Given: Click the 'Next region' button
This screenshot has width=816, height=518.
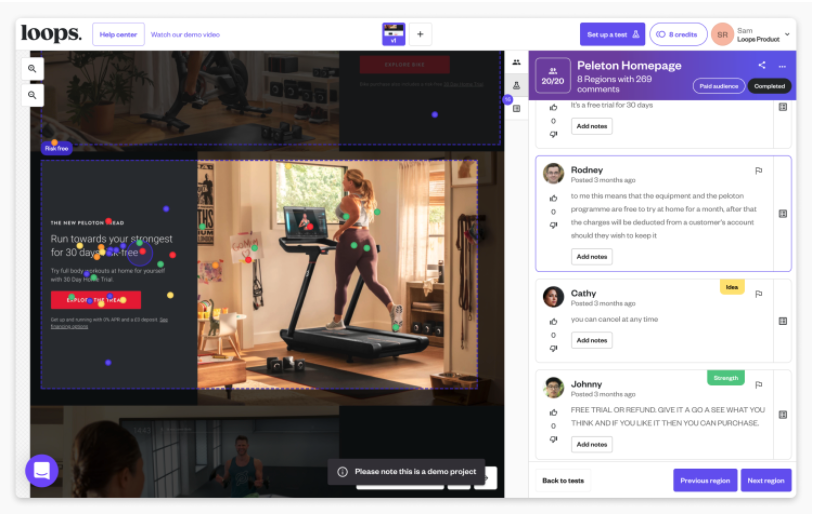Looking at the screenshot, I should (x=766, y=481).
